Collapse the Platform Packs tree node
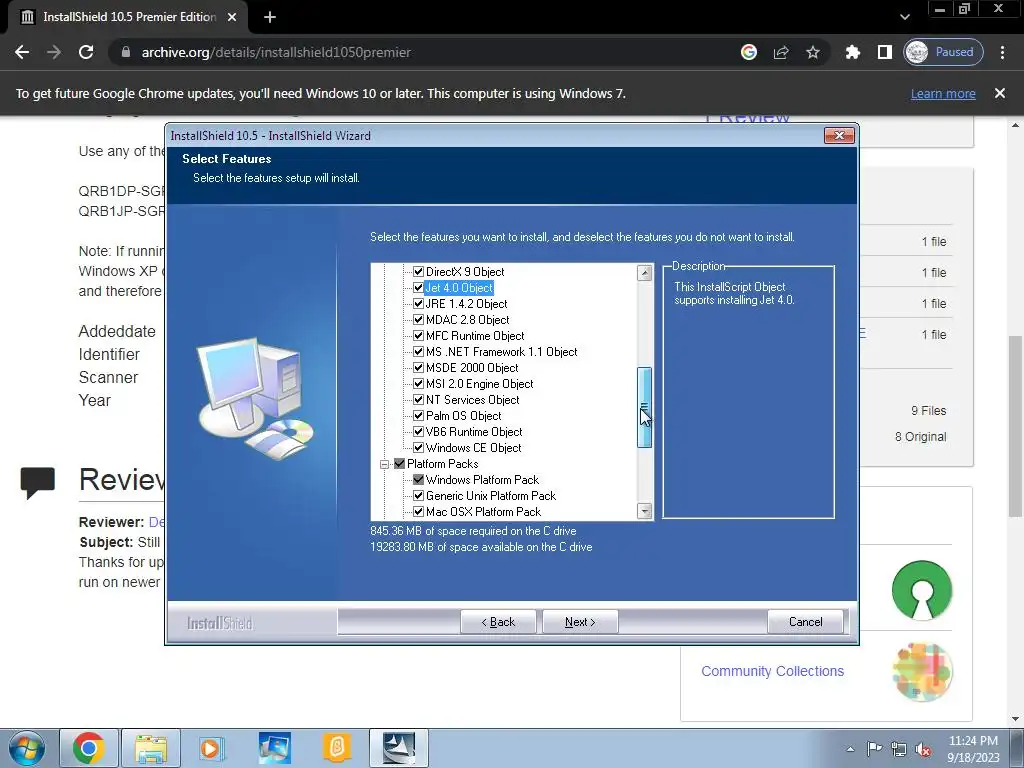This screenshot has height=768, width=1024. click(385, 464)
